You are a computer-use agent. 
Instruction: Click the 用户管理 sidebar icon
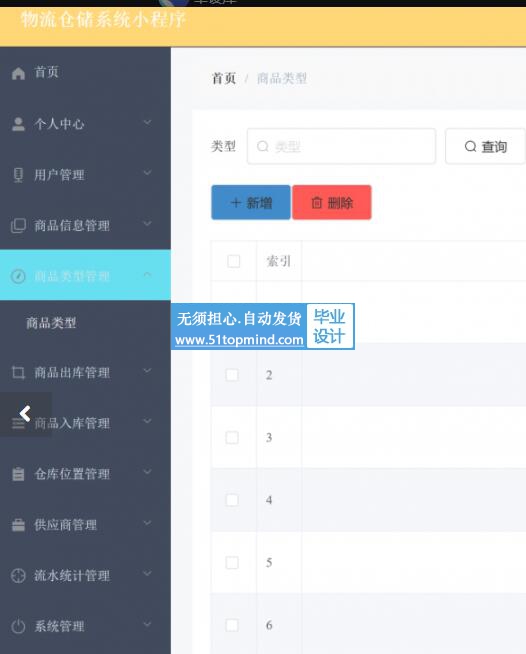(x=18, y=175)
